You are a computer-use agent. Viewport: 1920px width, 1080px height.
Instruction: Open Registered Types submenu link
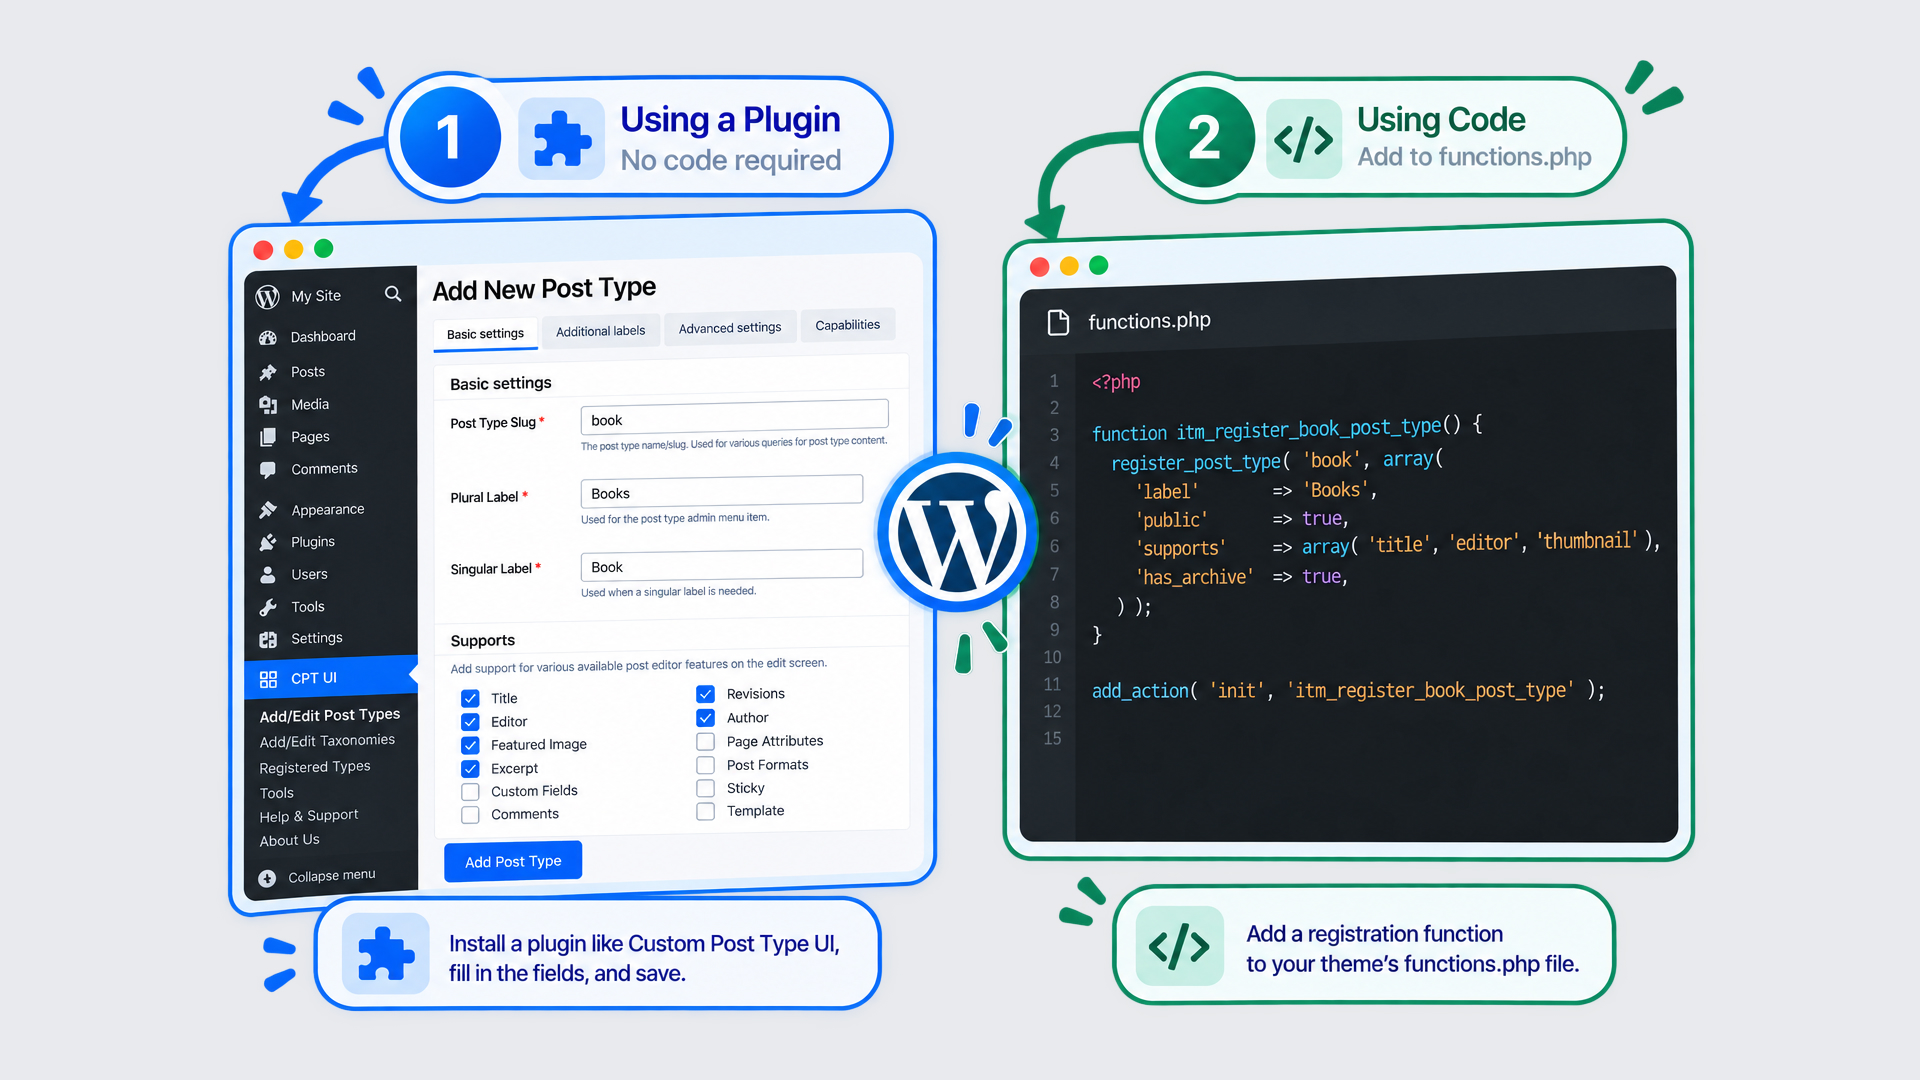pyautogui.click(x=315, y=767)
